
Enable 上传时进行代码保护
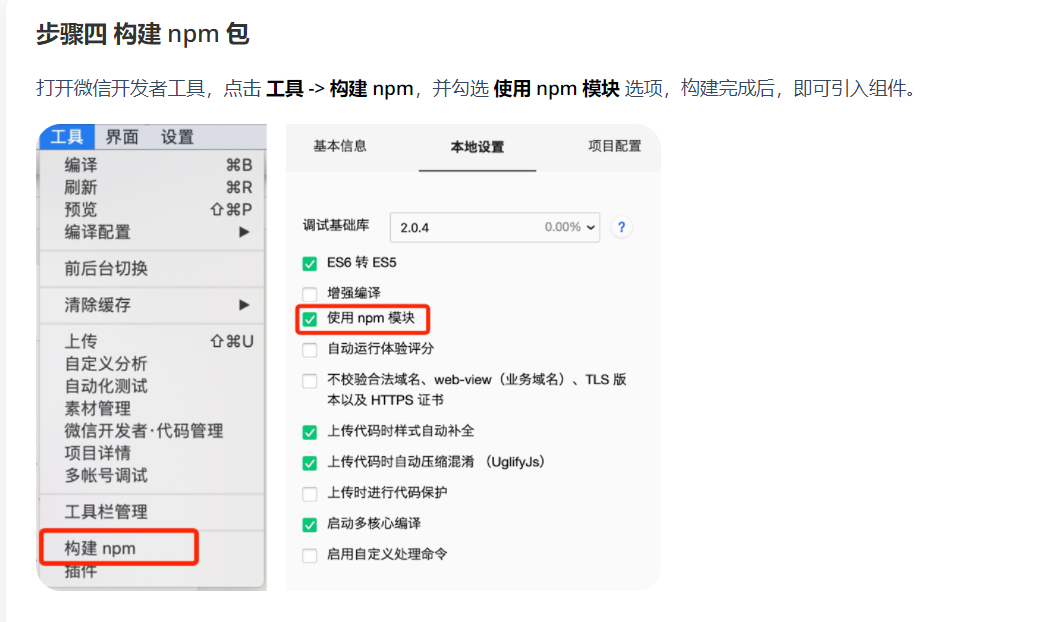pos(309,492)
